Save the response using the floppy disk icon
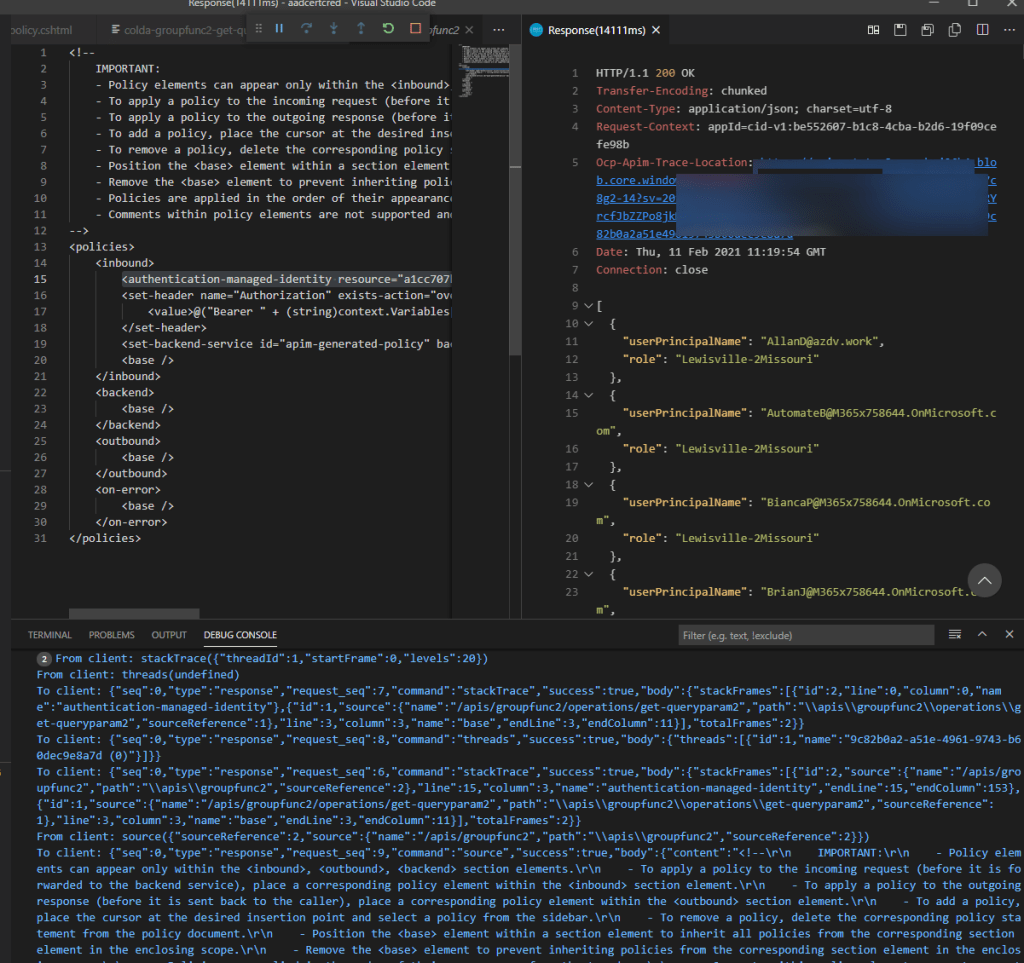1024x963 pixels. pos(900,30)
